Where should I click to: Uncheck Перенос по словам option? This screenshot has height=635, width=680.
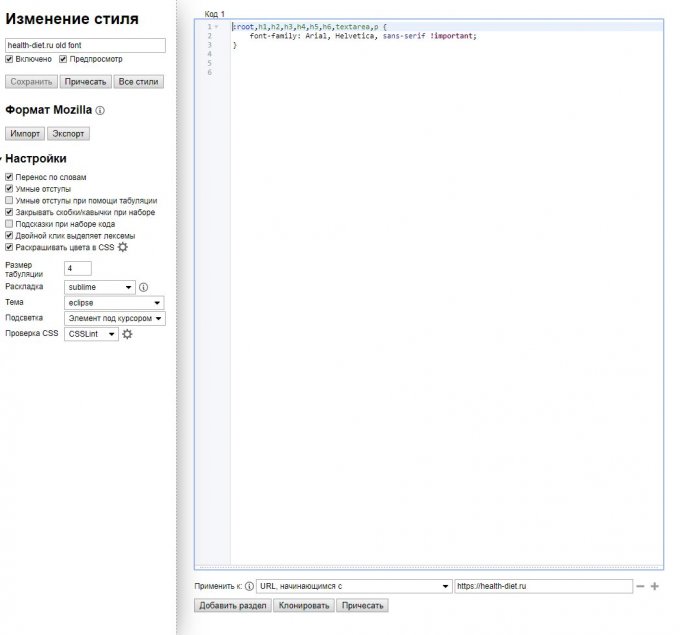10,177
